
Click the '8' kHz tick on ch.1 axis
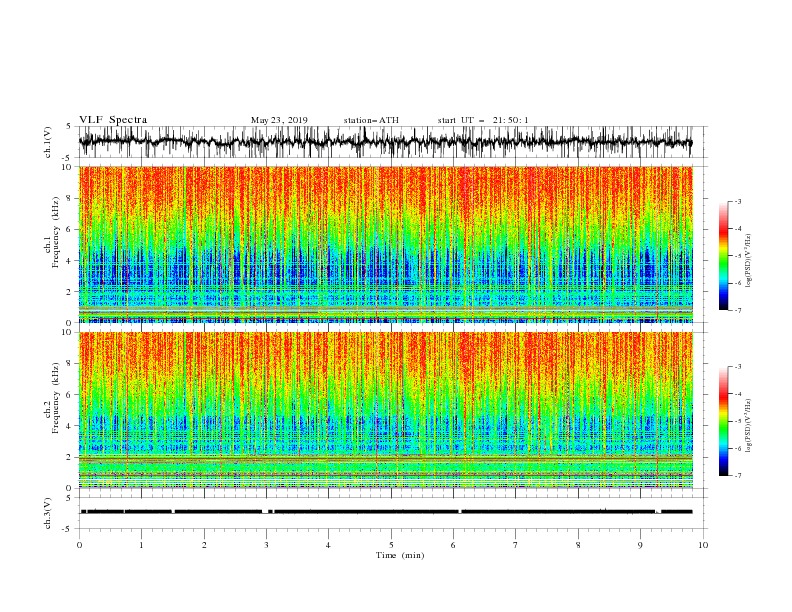(70, 198)
